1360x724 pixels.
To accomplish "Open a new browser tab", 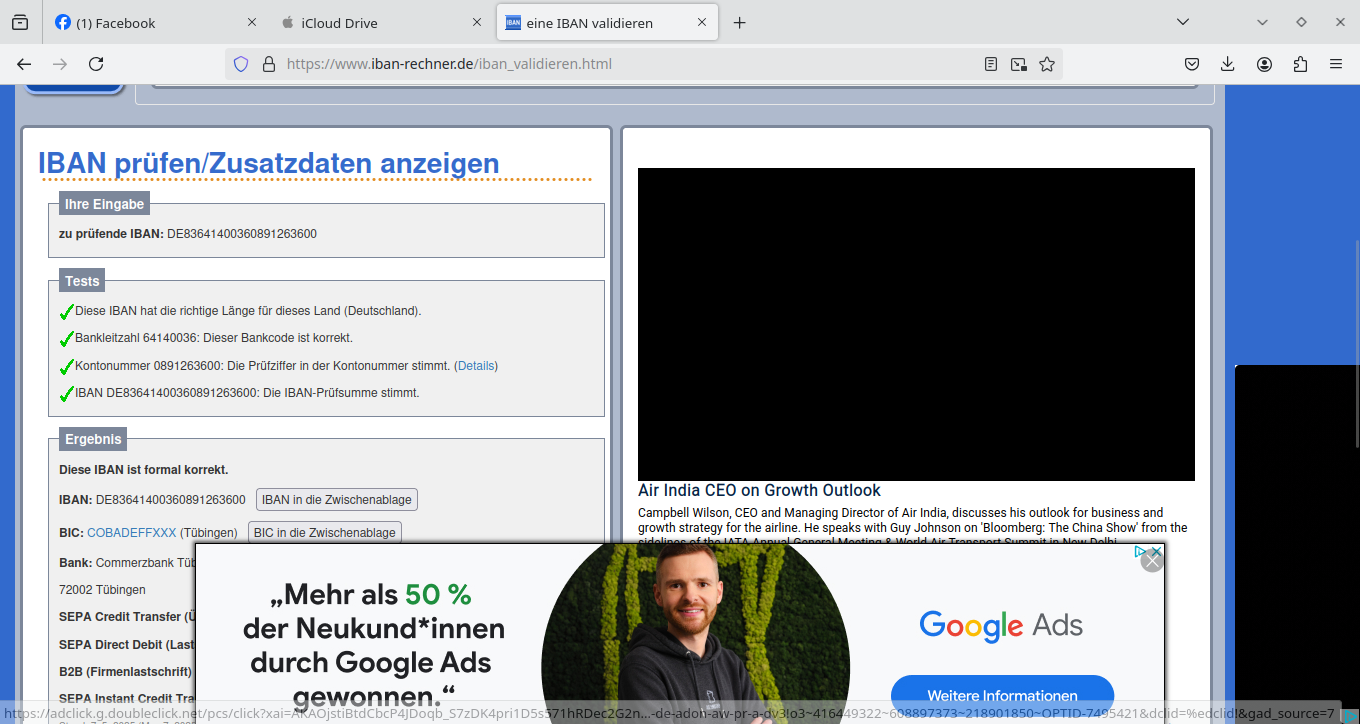I will pyautogui.click(x=739, y=22).
